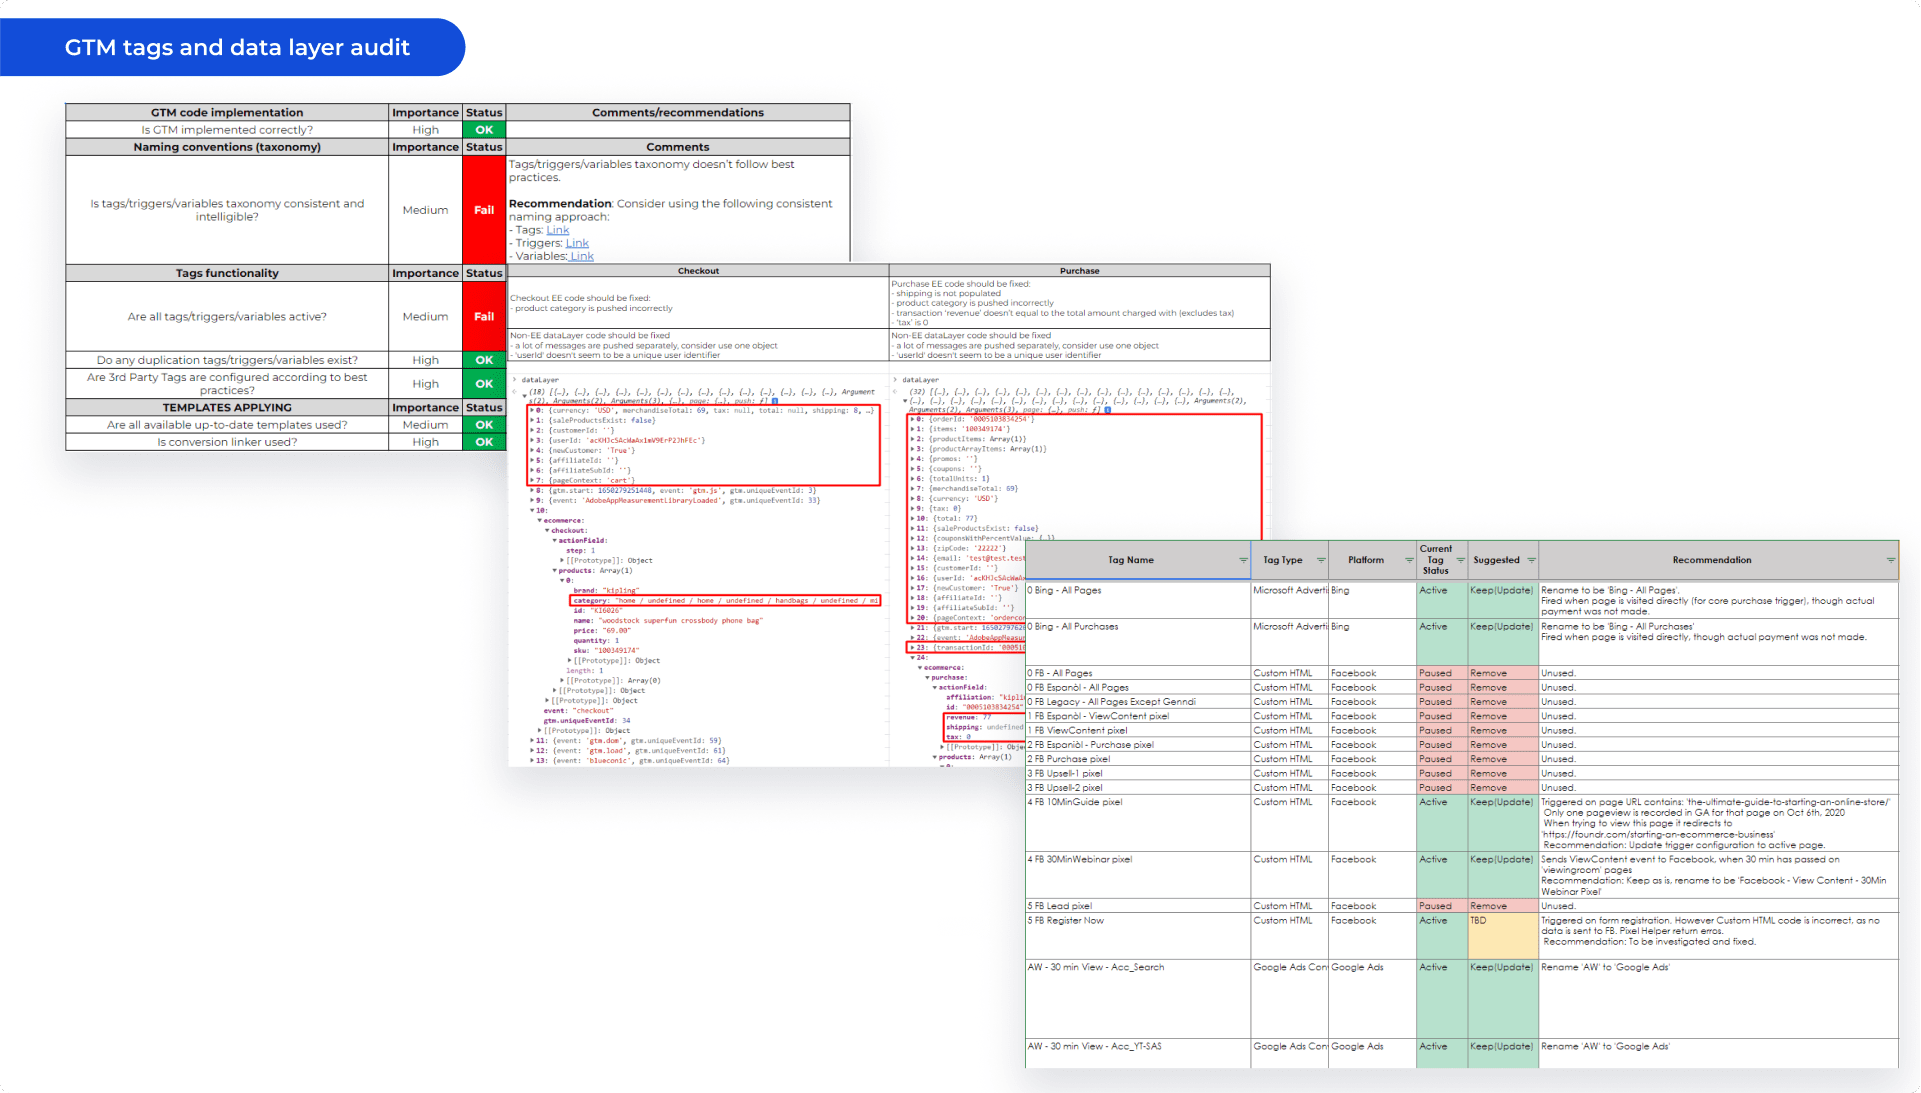
Task: Expand item 23 transactionId in purchase dataLayer
Action: (x=912, y=648)
